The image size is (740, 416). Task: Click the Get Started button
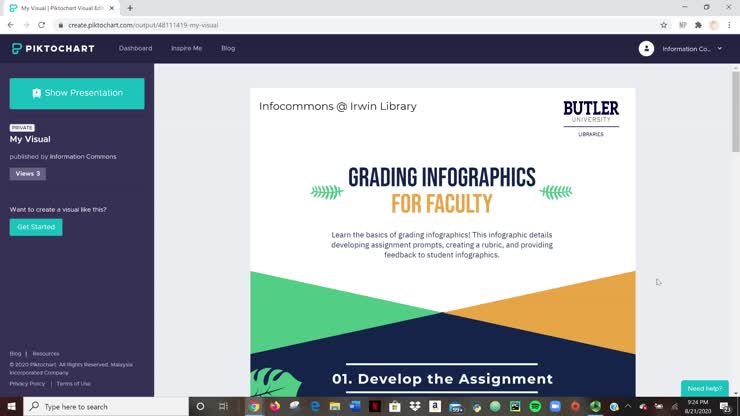[36, 227]
